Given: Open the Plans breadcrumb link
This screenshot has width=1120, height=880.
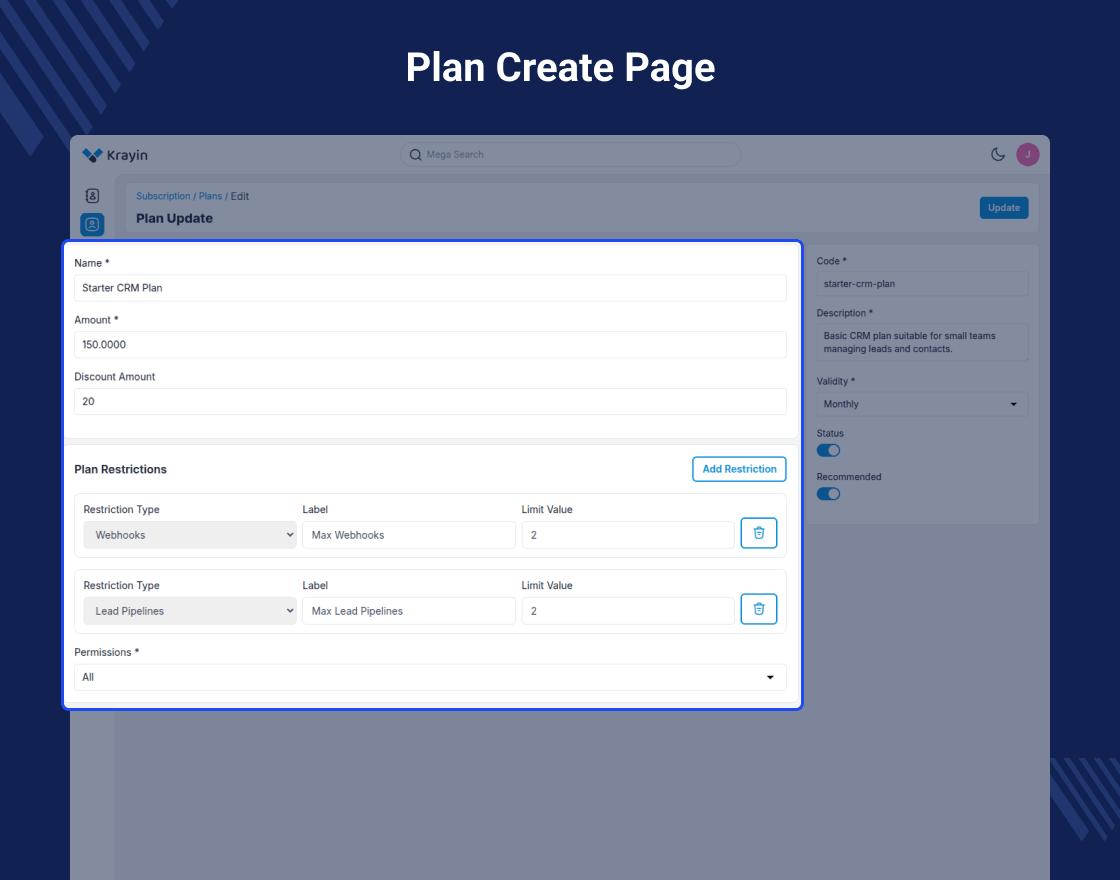Looking at the screenshot, I should (210, 196).
